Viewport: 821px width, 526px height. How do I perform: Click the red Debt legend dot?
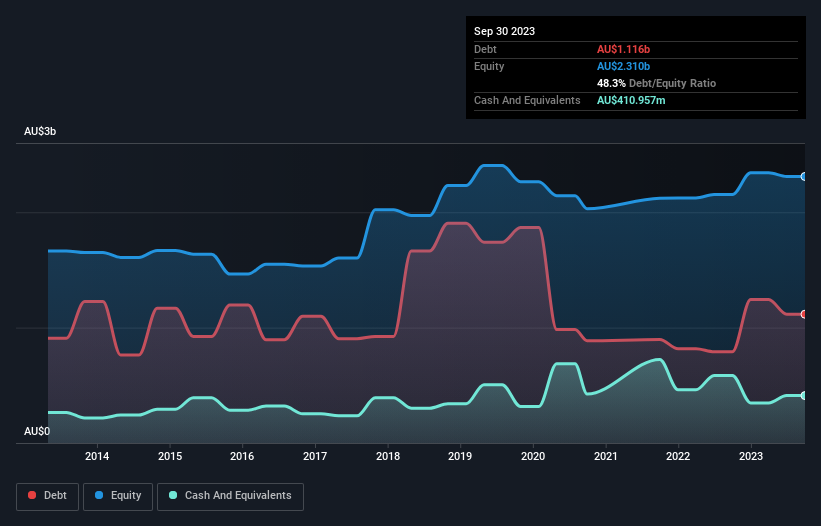coord(32,495)
